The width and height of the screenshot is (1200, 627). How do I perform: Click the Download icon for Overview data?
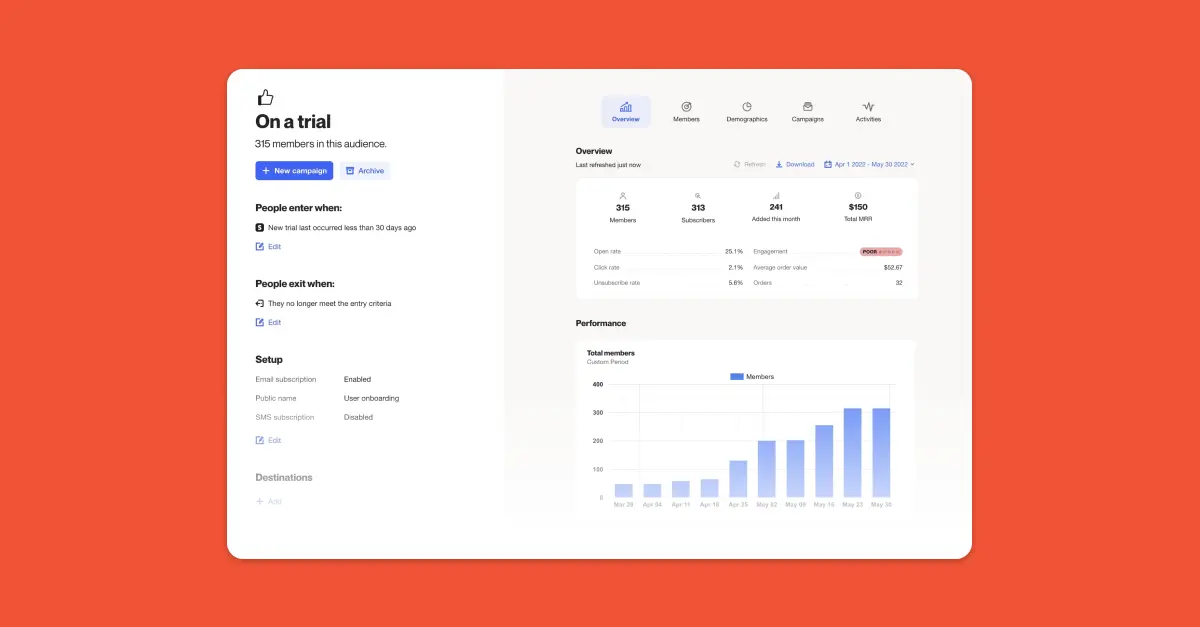click(780, 163)
